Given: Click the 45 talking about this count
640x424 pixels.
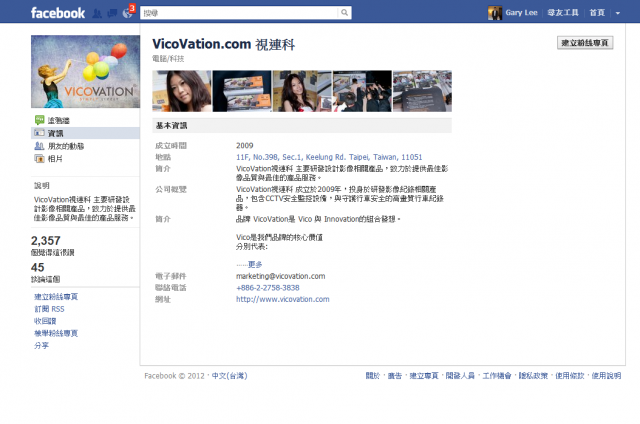Looking at the screenshot, I should click(38, 267).
